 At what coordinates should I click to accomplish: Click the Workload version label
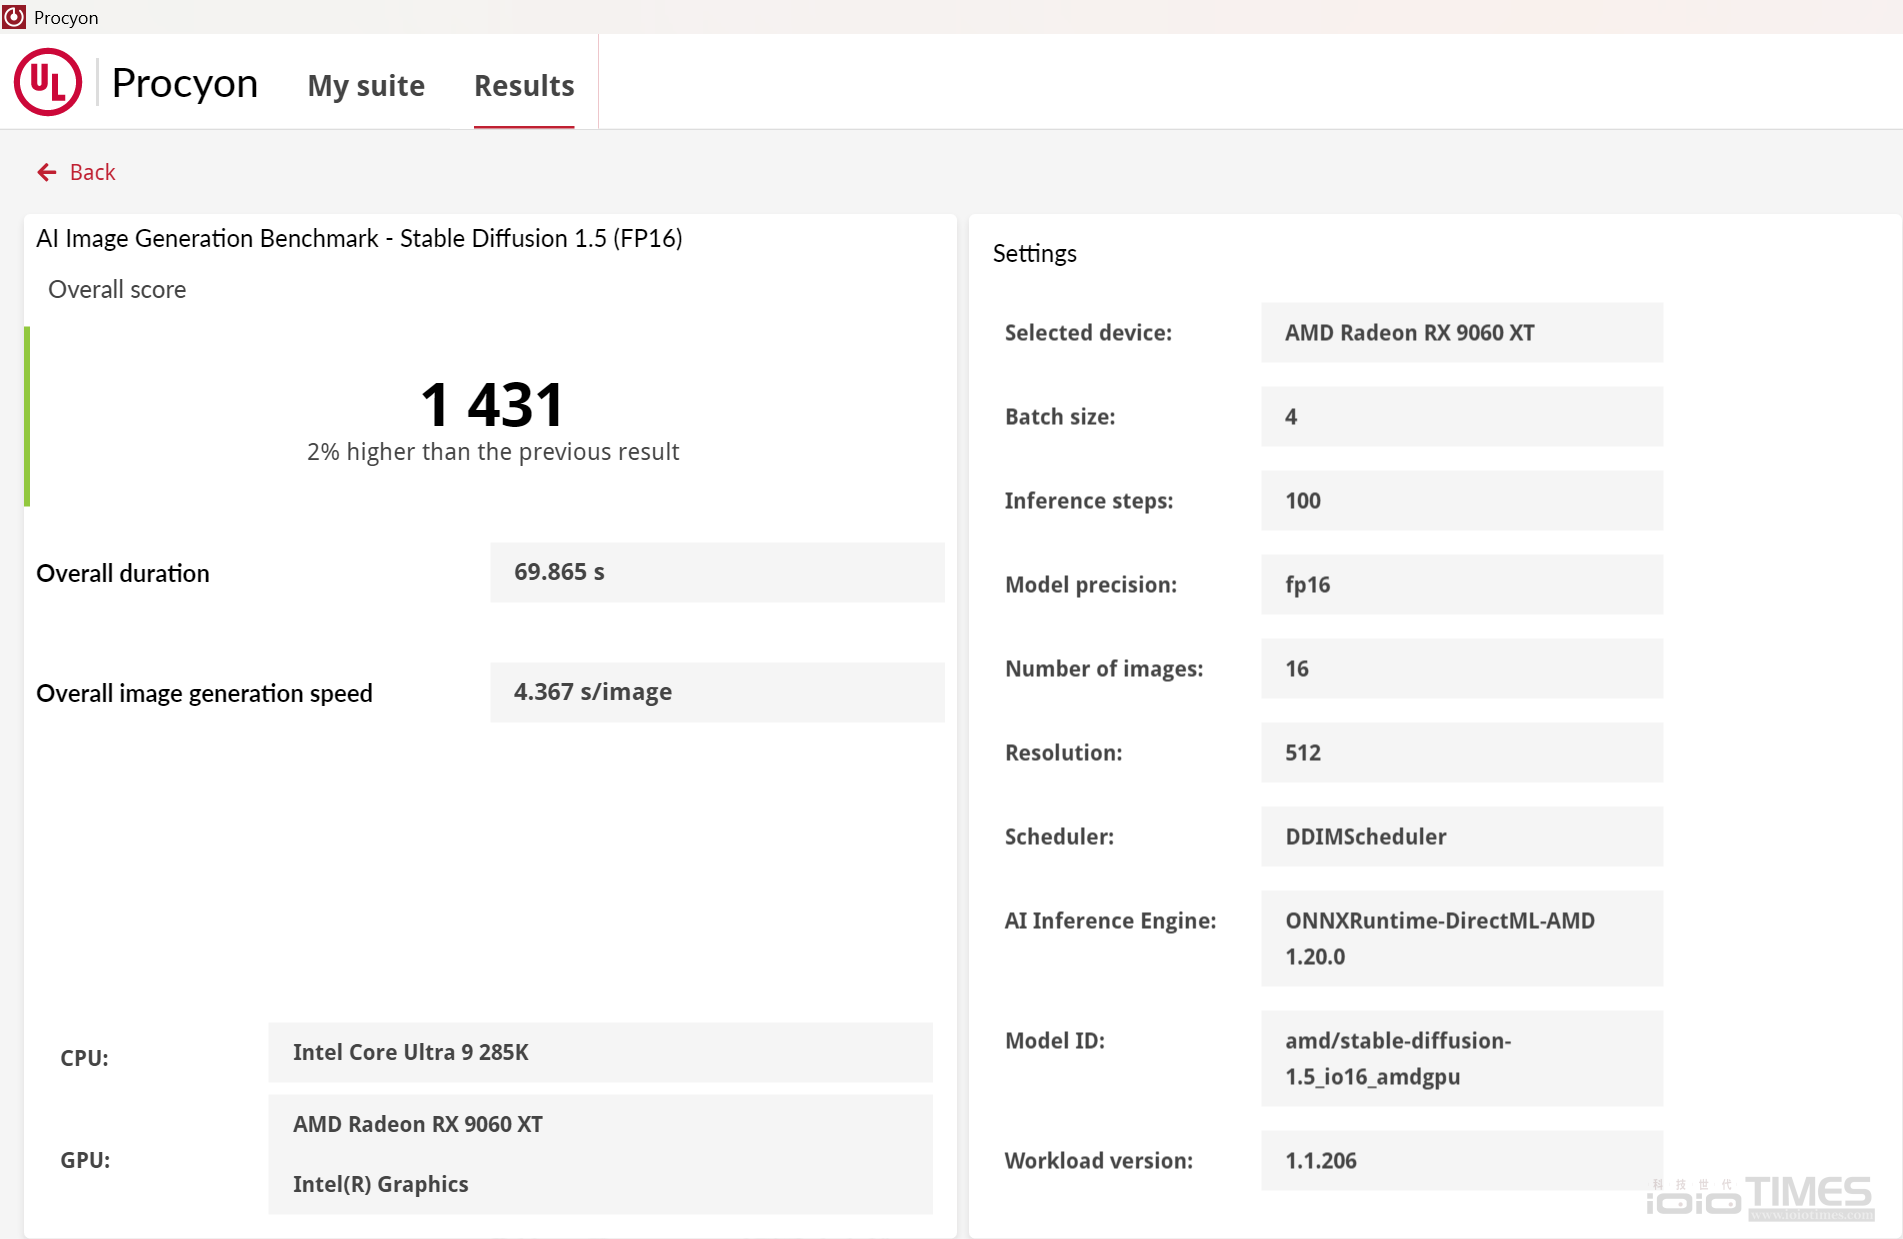(1098, 1160)
